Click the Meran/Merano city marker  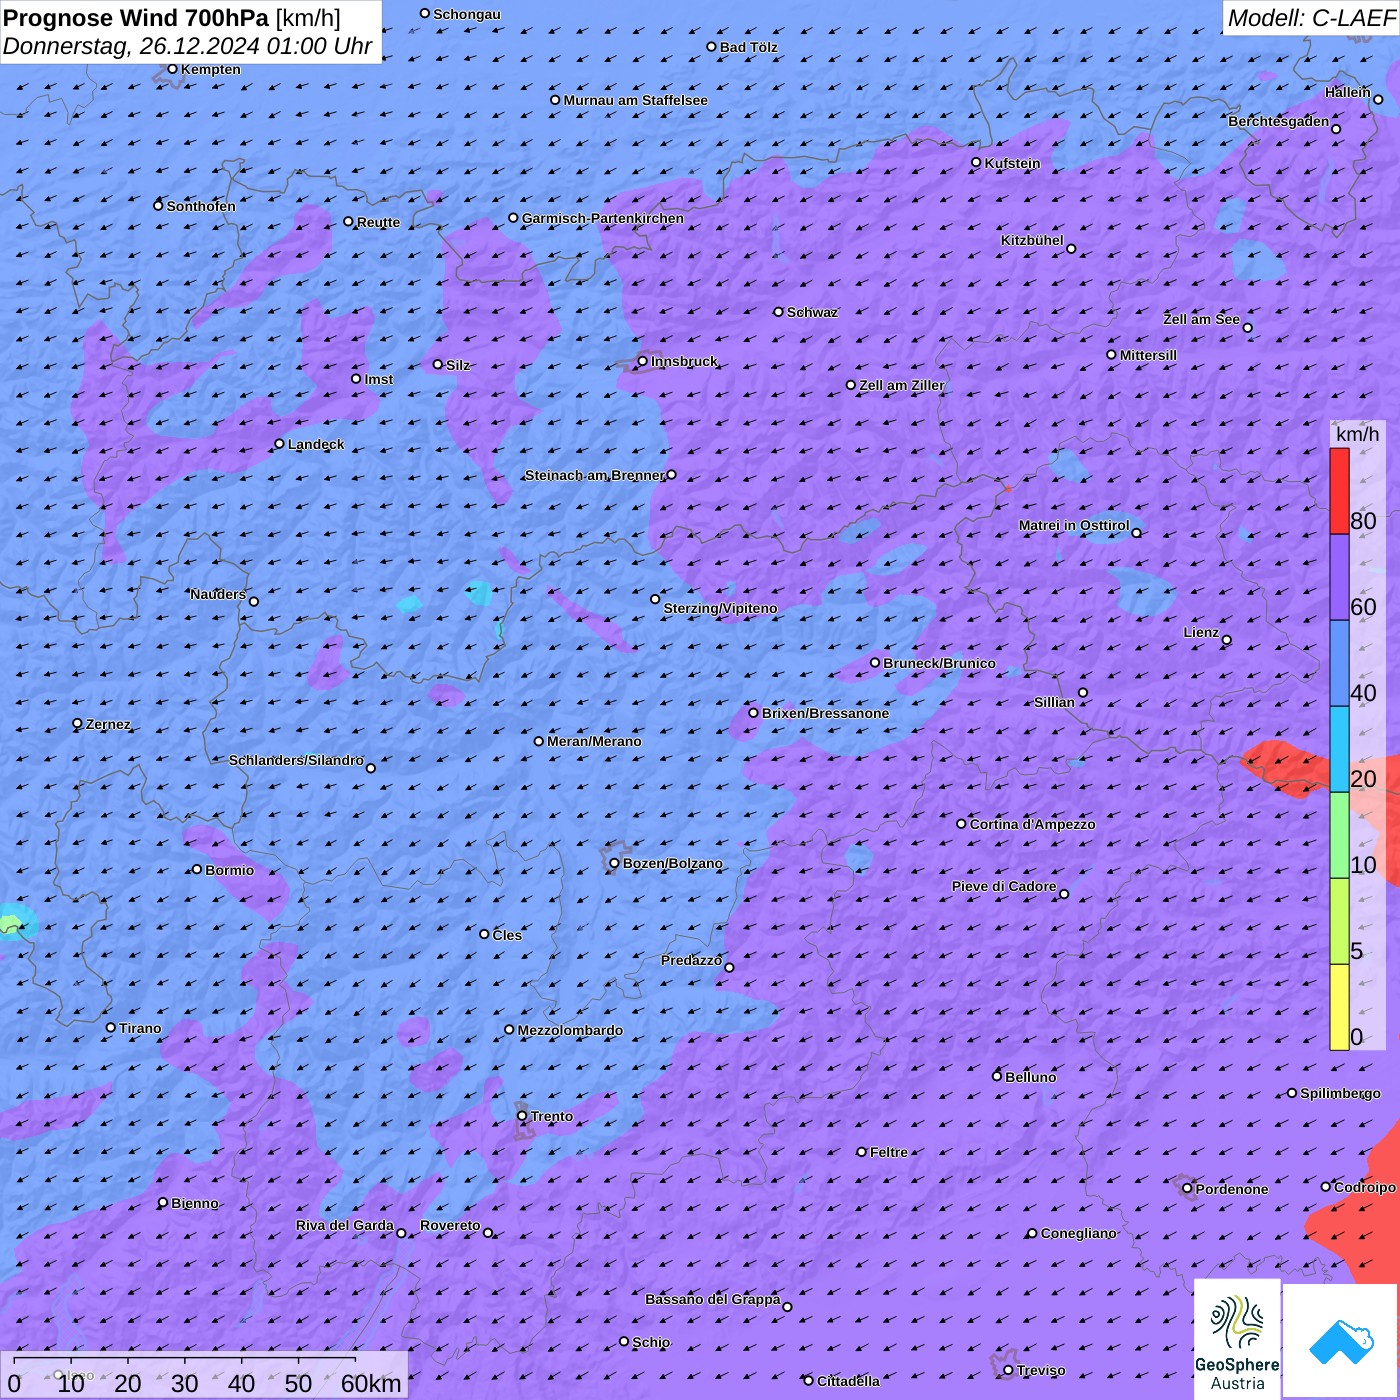coord(539,741)
